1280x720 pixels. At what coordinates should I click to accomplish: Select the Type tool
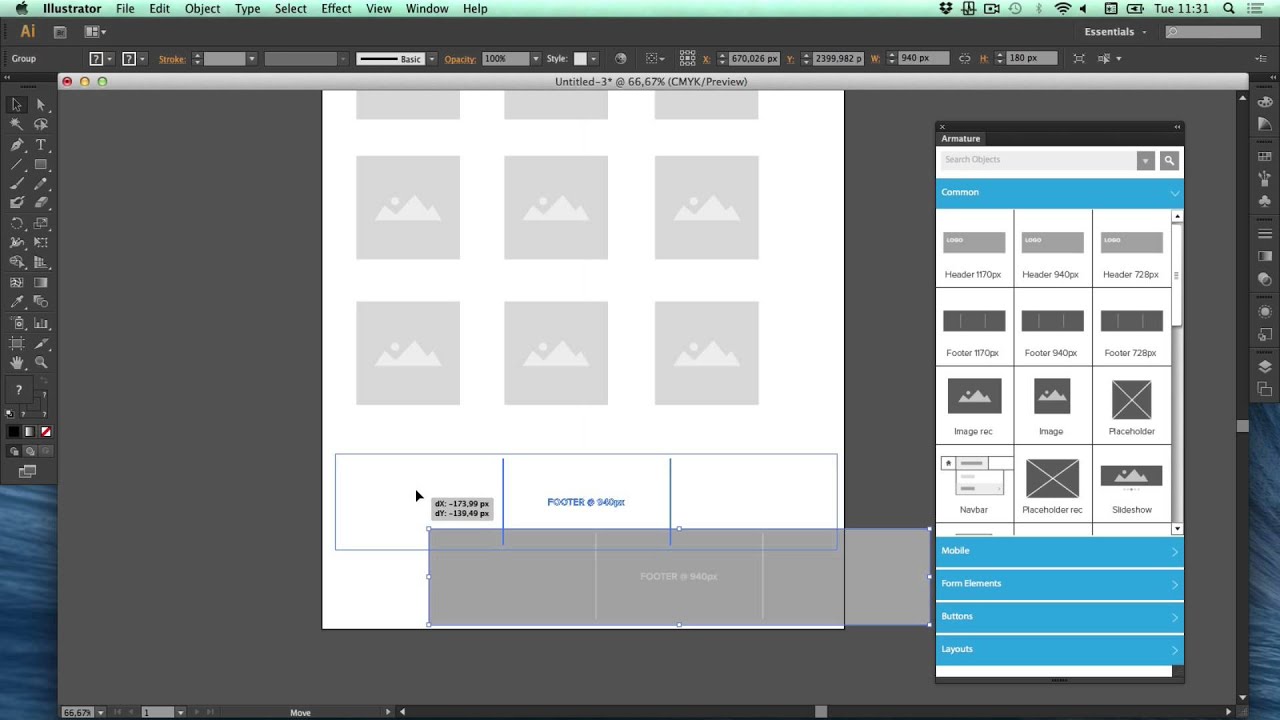[41, 144]
